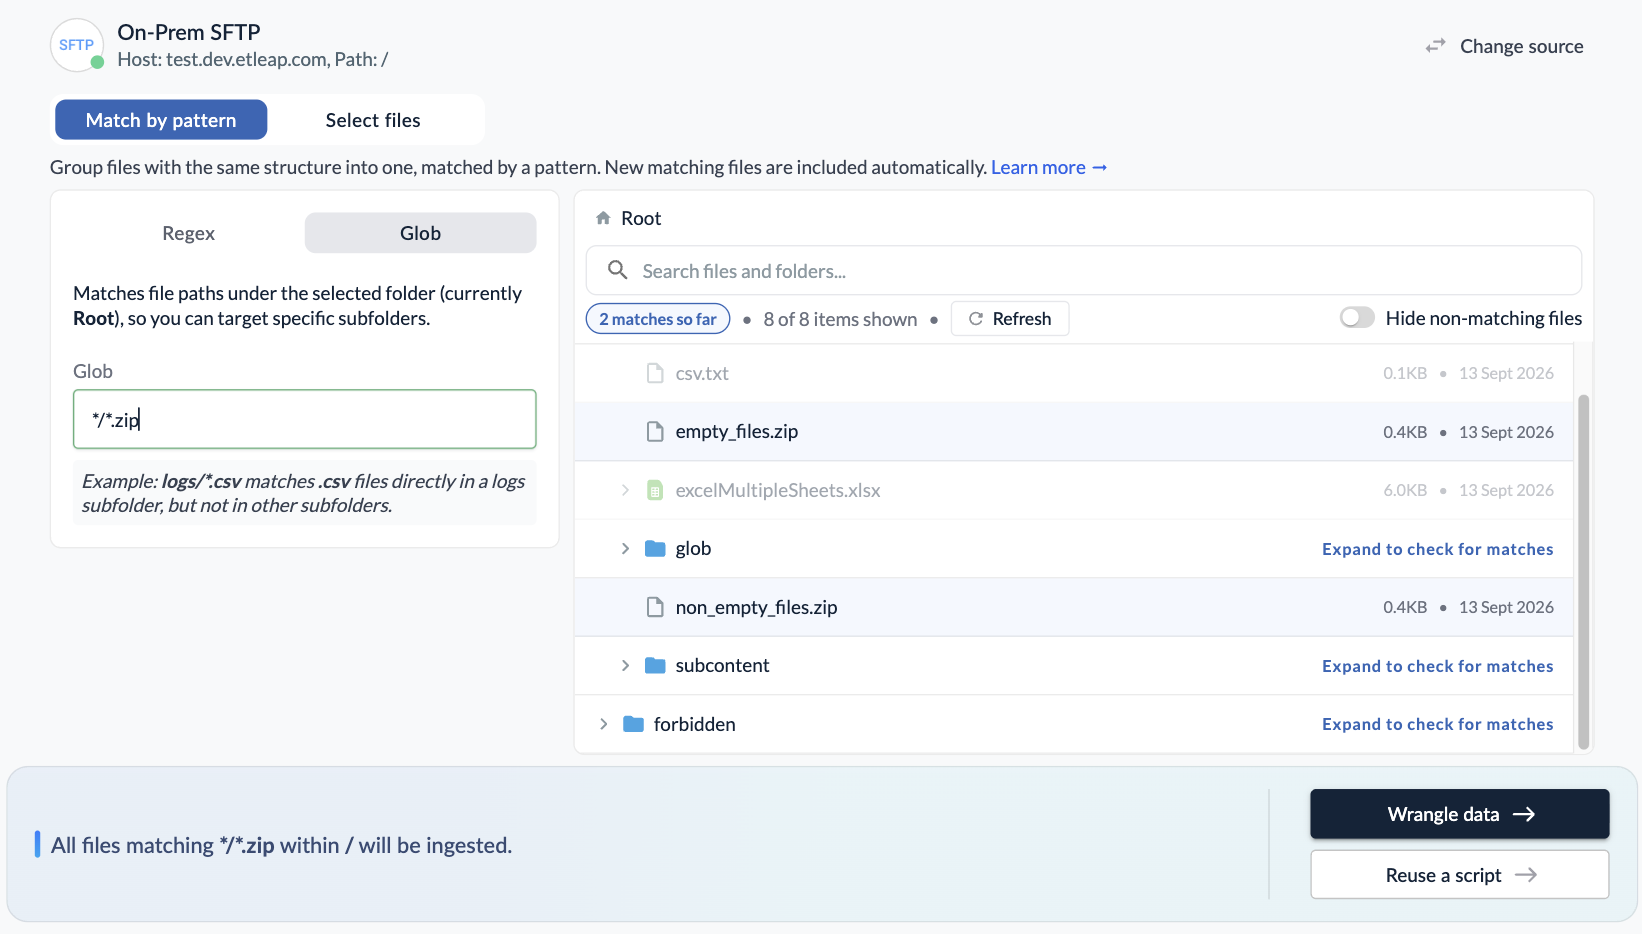This screenshot has width=1642, height=934.
Task: Click the file list vertical scrollbar
Action: (1583, 572)
